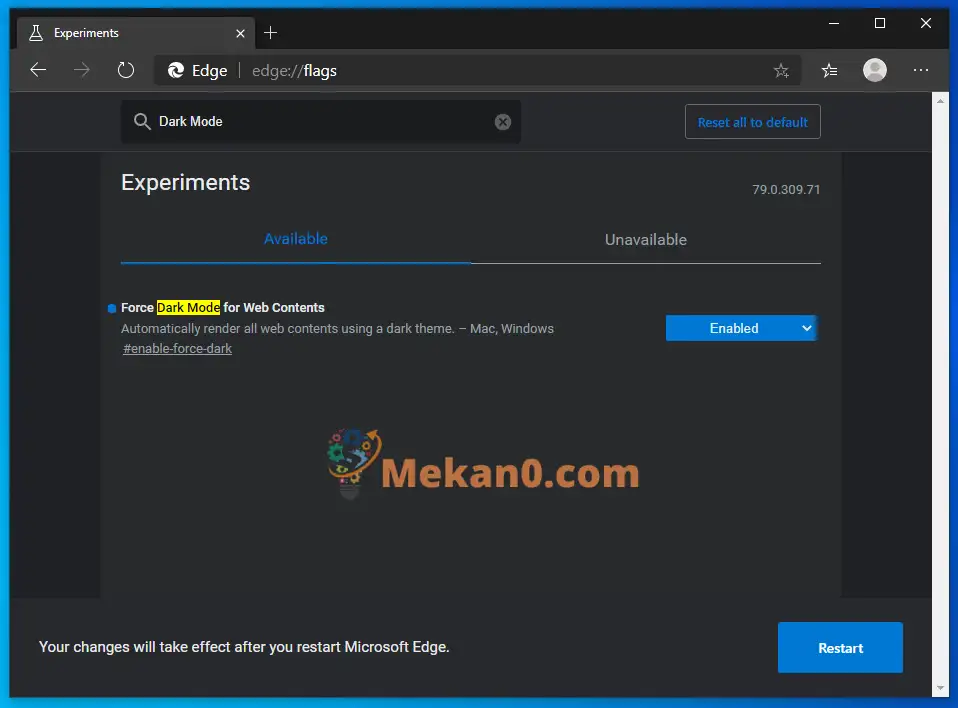Open the Favorites list icon
The width and height of the screenshot is (958, 708).
[x=829, y=71]
